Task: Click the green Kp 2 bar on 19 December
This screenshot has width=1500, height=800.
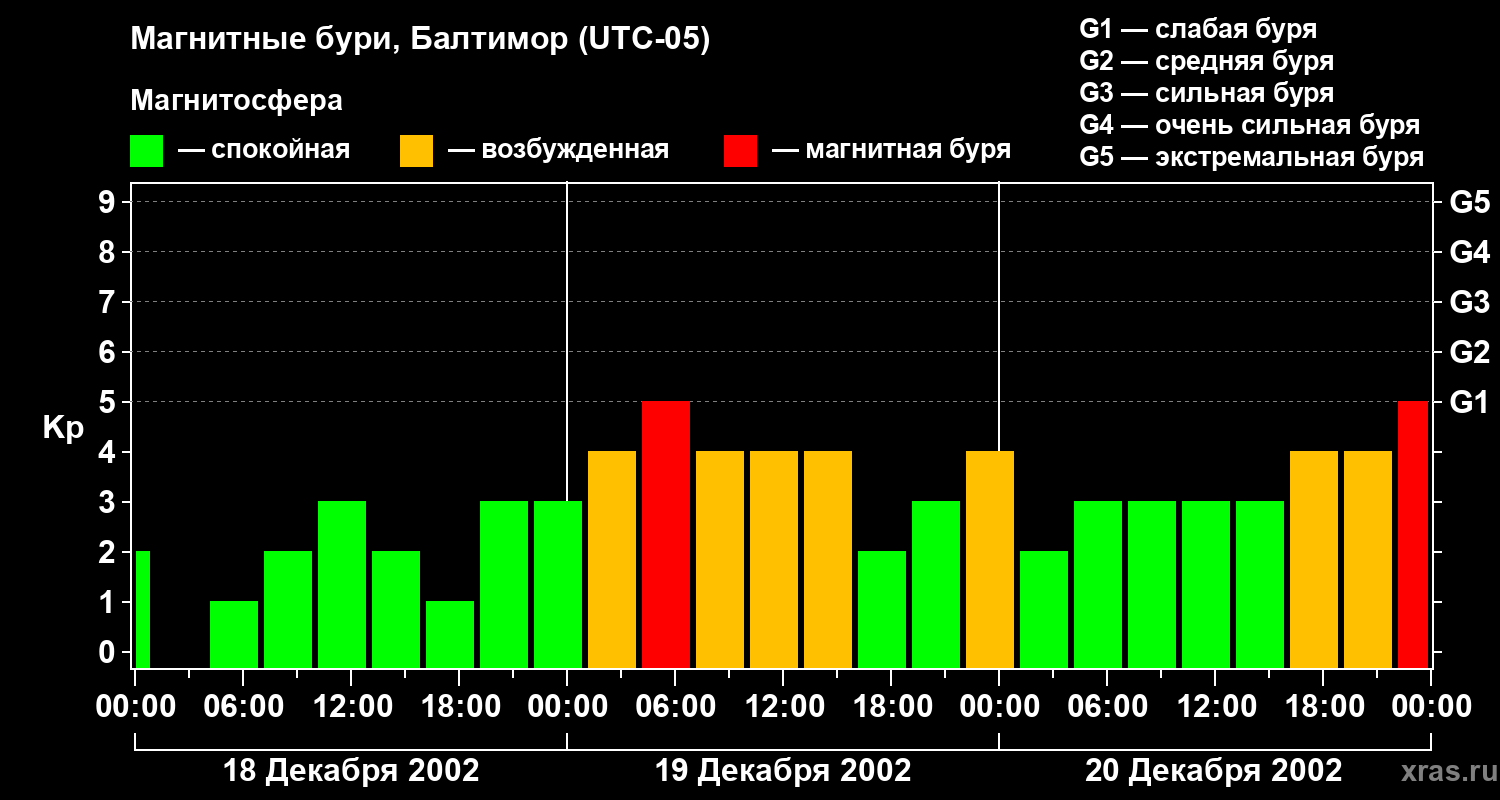Action: coord(882,609)
